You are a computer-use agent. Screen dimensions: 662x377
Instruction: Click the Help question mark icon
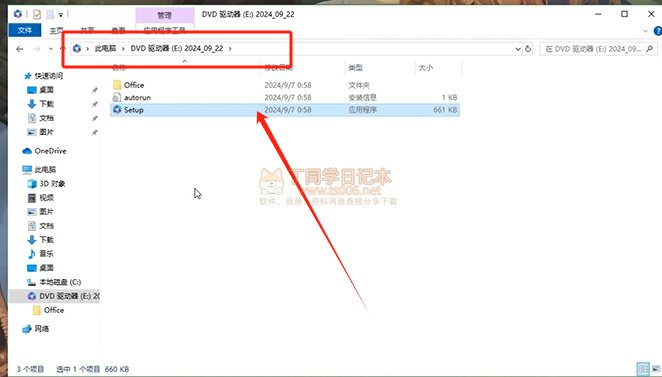point(657,31)
